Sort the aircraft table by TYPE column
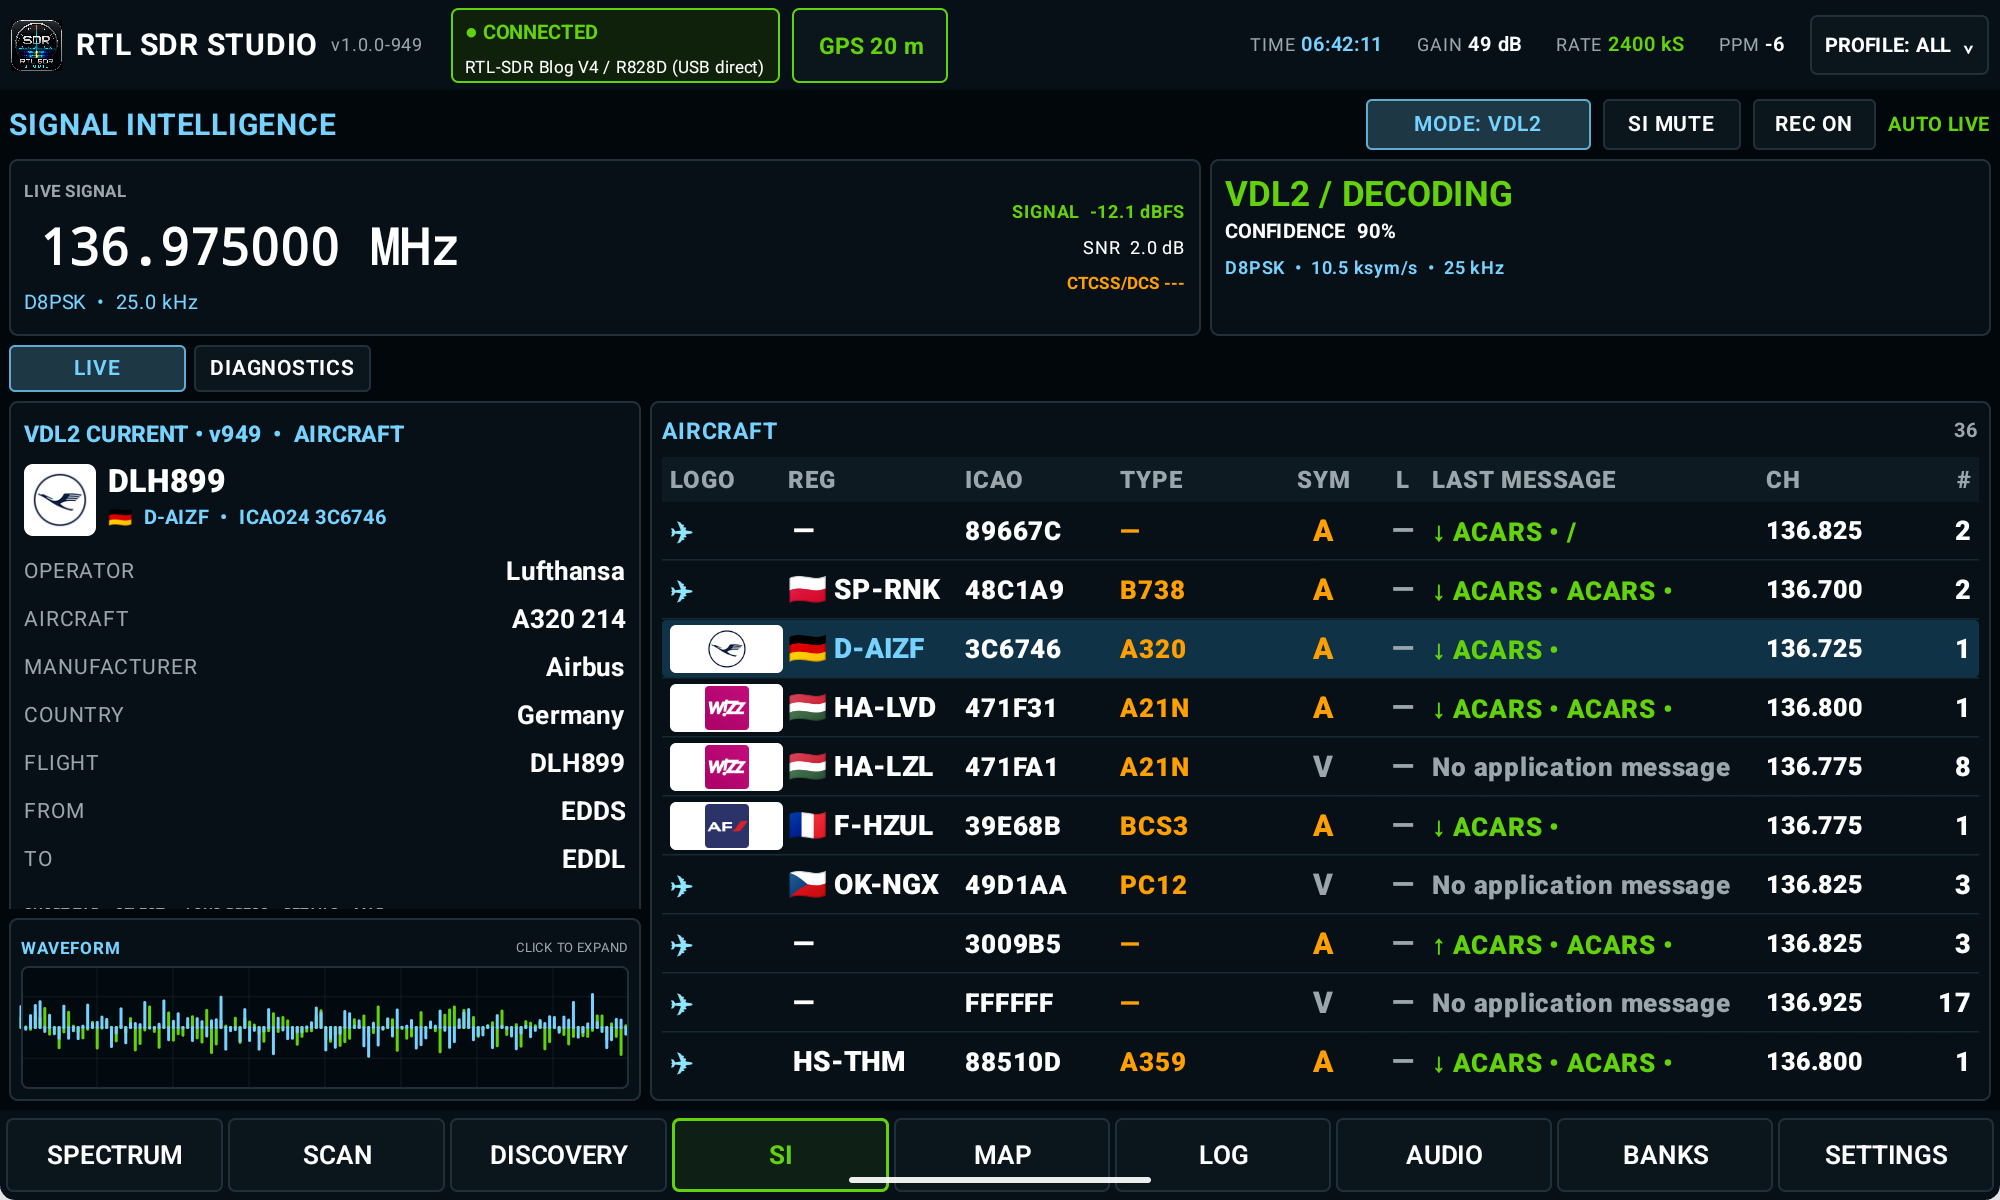Screen dimensions: 2000x1200 (x=1151, y=480)
